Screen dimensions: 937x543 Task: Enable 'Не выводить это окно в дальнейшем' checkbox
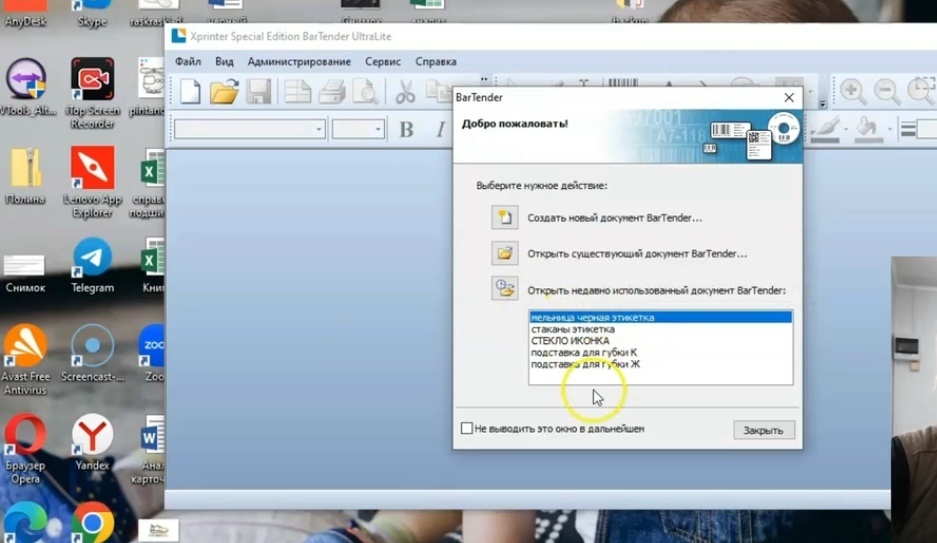coord(467,428)
